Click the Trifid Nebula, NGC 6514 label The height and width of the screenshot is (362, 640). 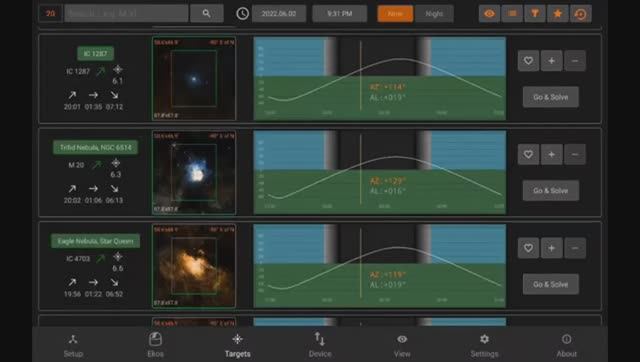coord(96,147)
